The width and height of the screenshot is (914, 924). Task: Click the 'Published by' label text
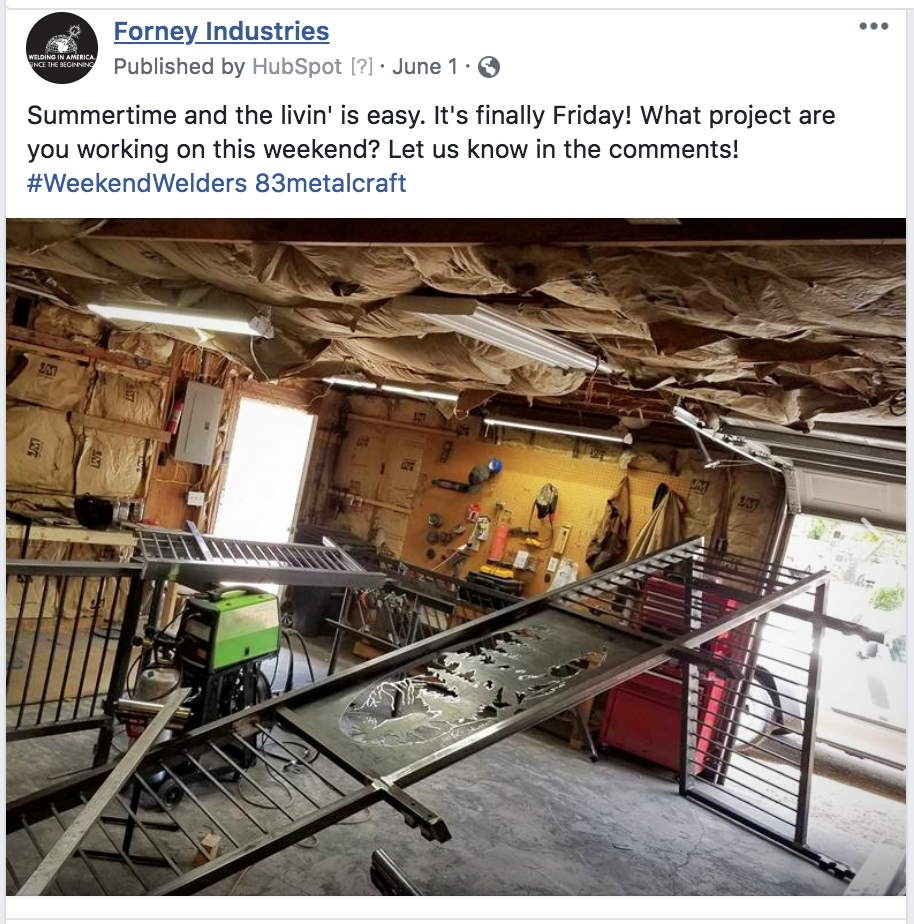click(x=179, y=67)
